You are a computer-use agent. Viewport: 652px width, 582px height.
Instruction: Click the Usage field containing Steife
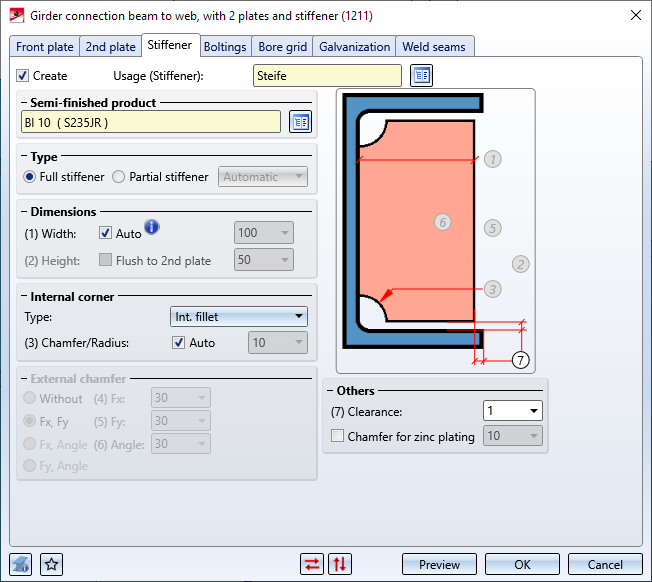pyautogui.click(x=327, y=75)
